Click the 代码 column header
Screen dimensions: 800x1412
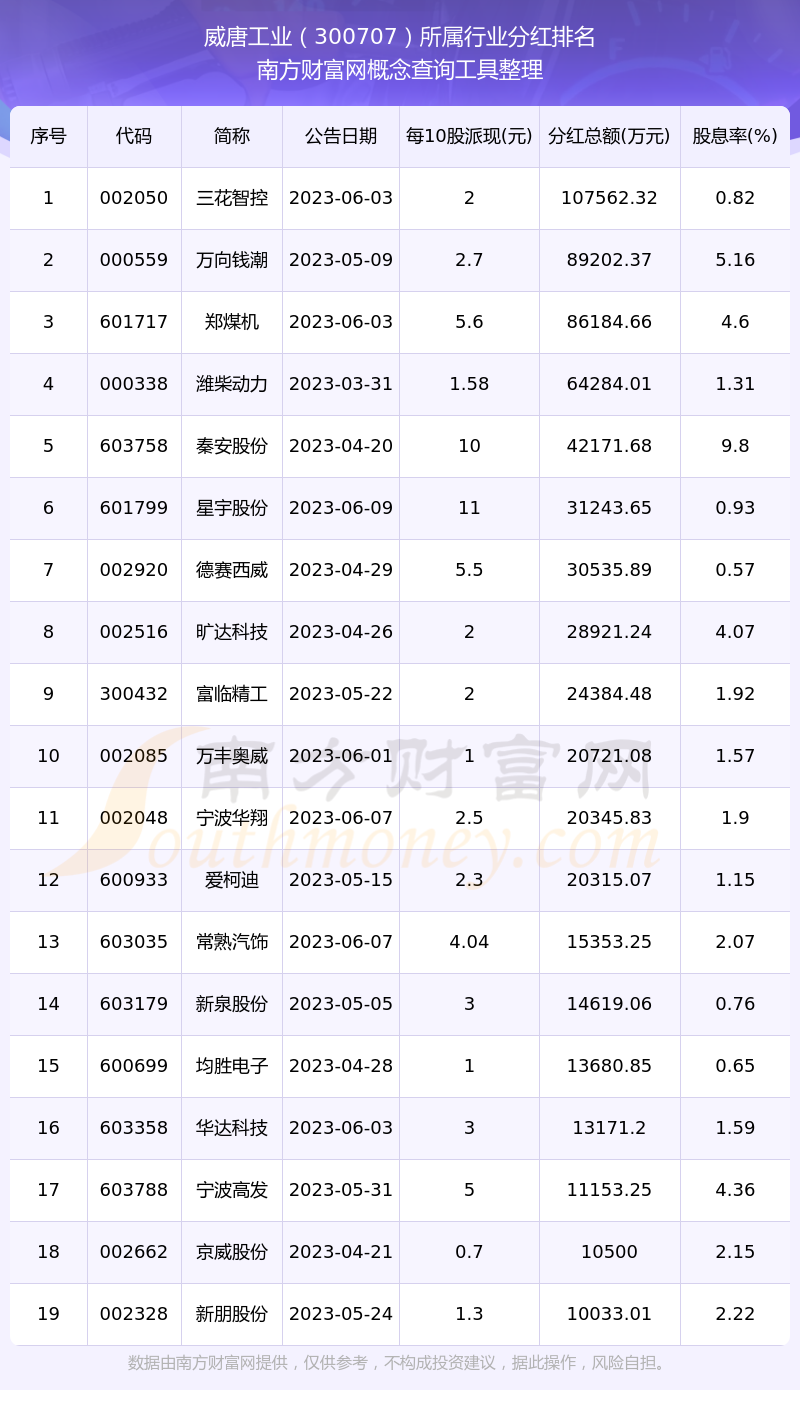pyautogui.click(x=134, y=136)
